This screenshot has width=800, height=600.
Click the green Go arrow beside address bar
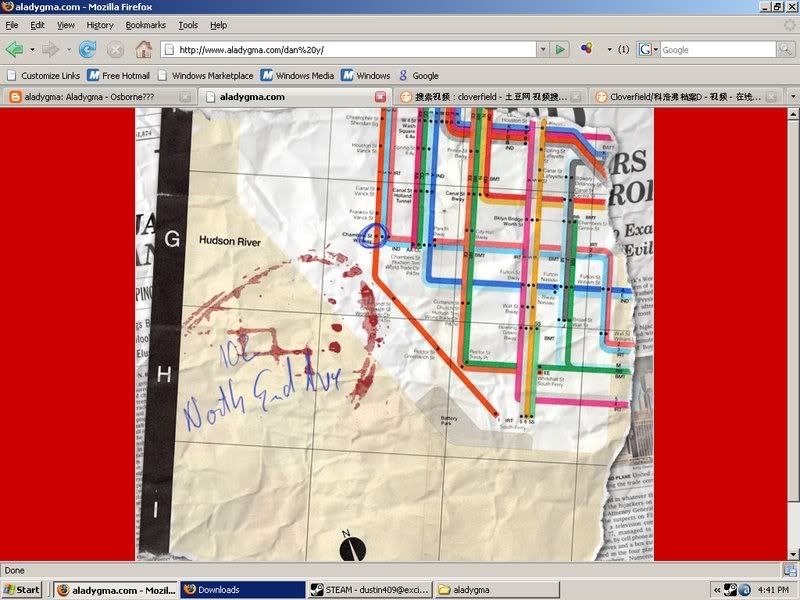click(x=561, y=49)
